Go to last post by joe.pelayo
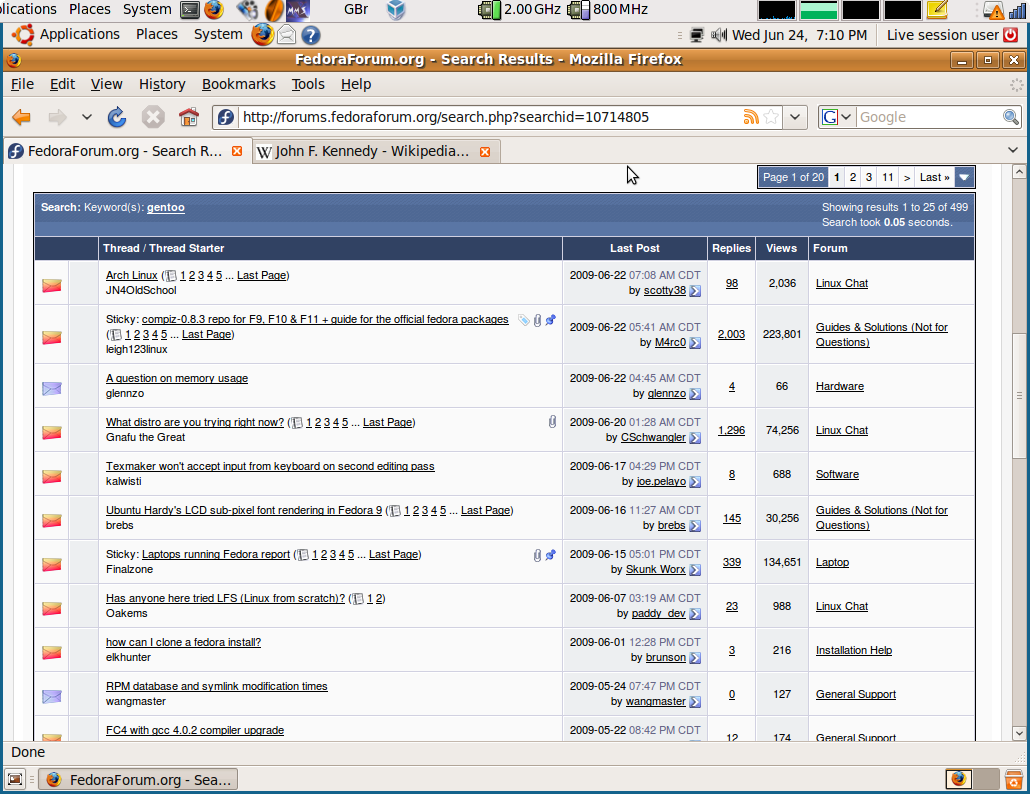1030x794 pixels. tap(695, 482)
